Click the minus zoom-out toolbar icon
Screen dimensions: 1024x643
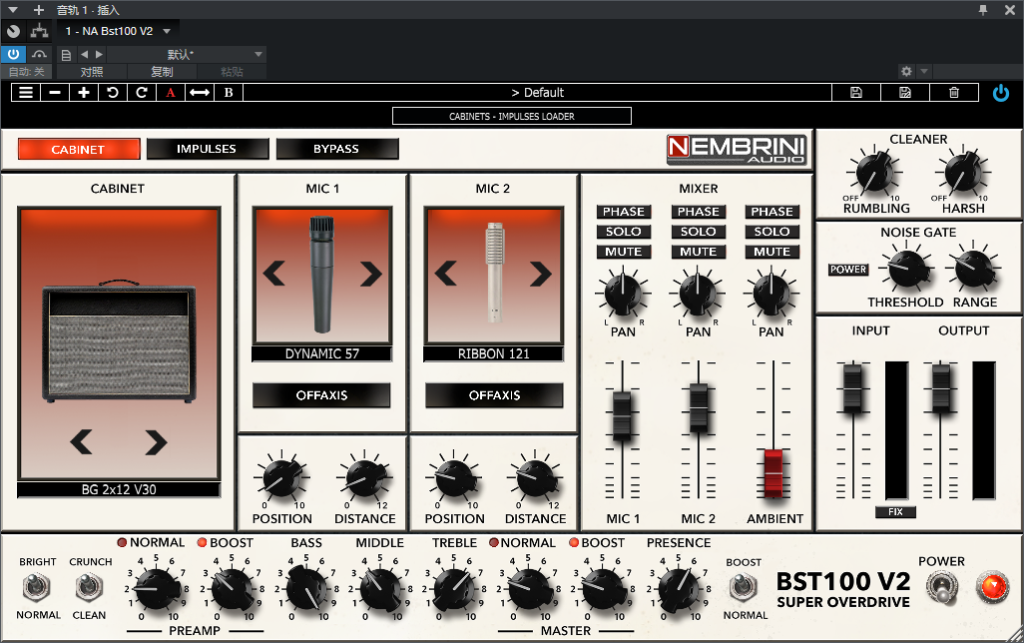point(55,93)
